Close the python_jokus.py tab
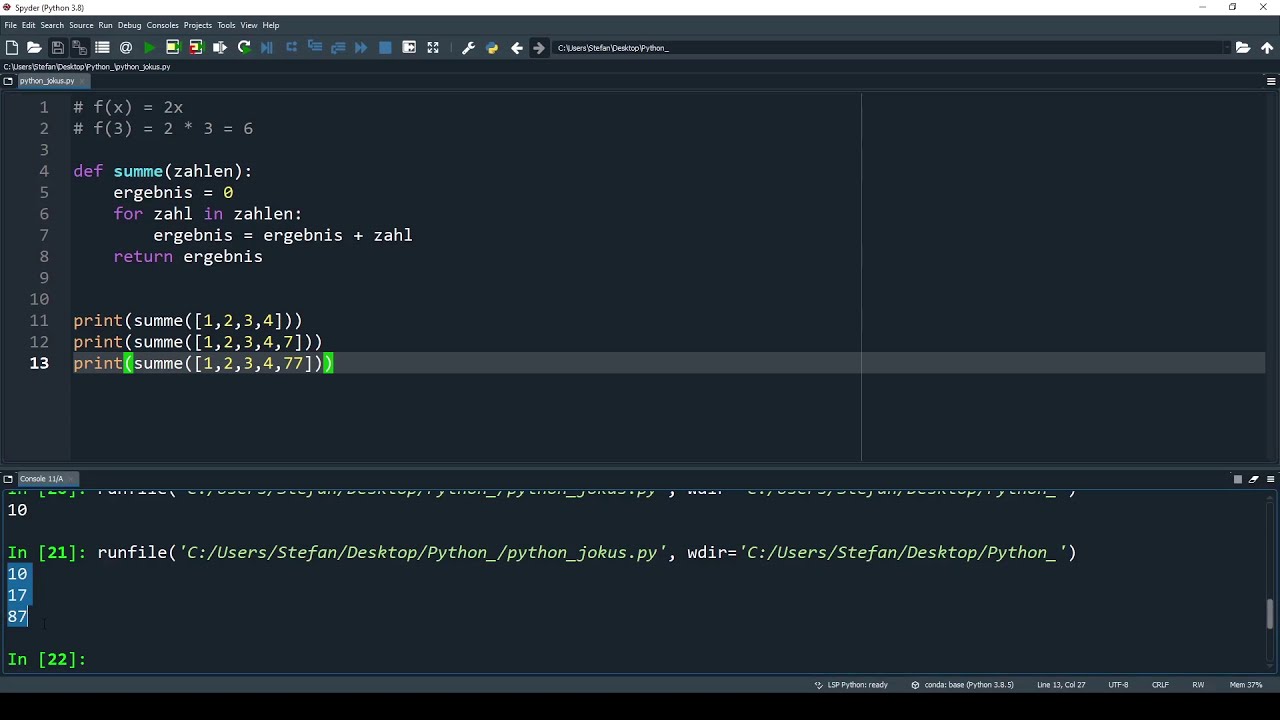Image resolution: width=1280 pixels, height=720 pixels. tap(82, 81)
